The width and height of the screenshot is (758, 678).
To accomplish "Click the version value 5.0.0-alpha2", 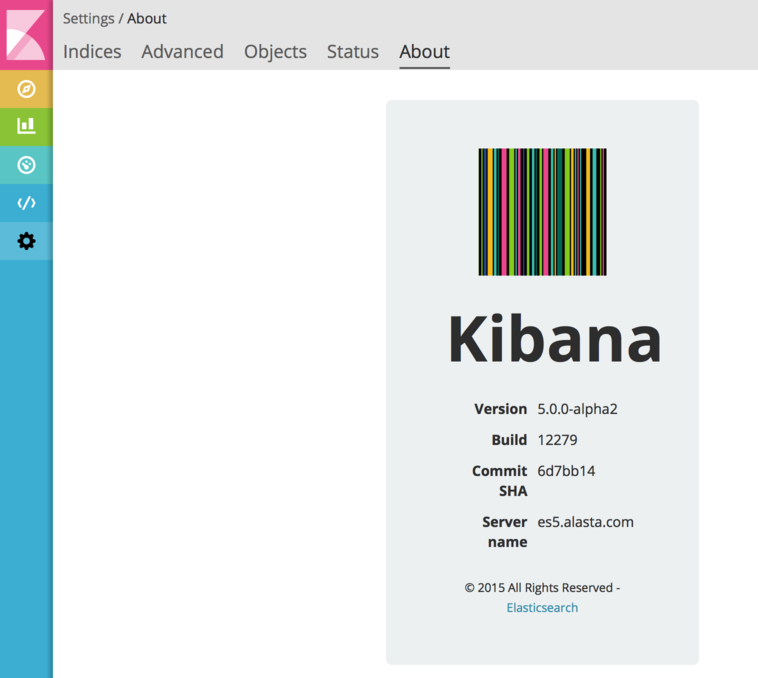I will 577,409.
